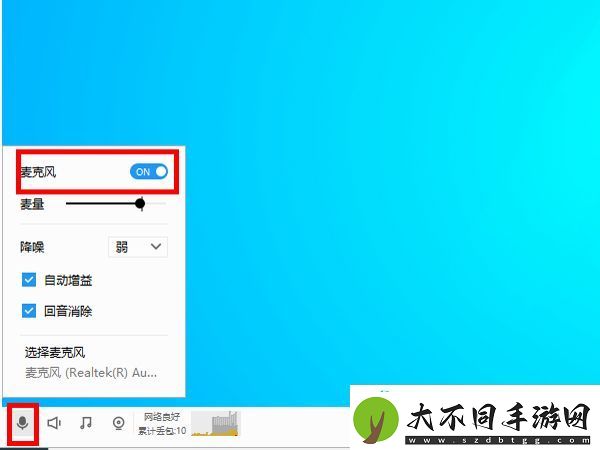Select 麦克风 (Realtek(R) Au... device entry
The width and height of the screenshot is (600, 450).
pos(91,372)
